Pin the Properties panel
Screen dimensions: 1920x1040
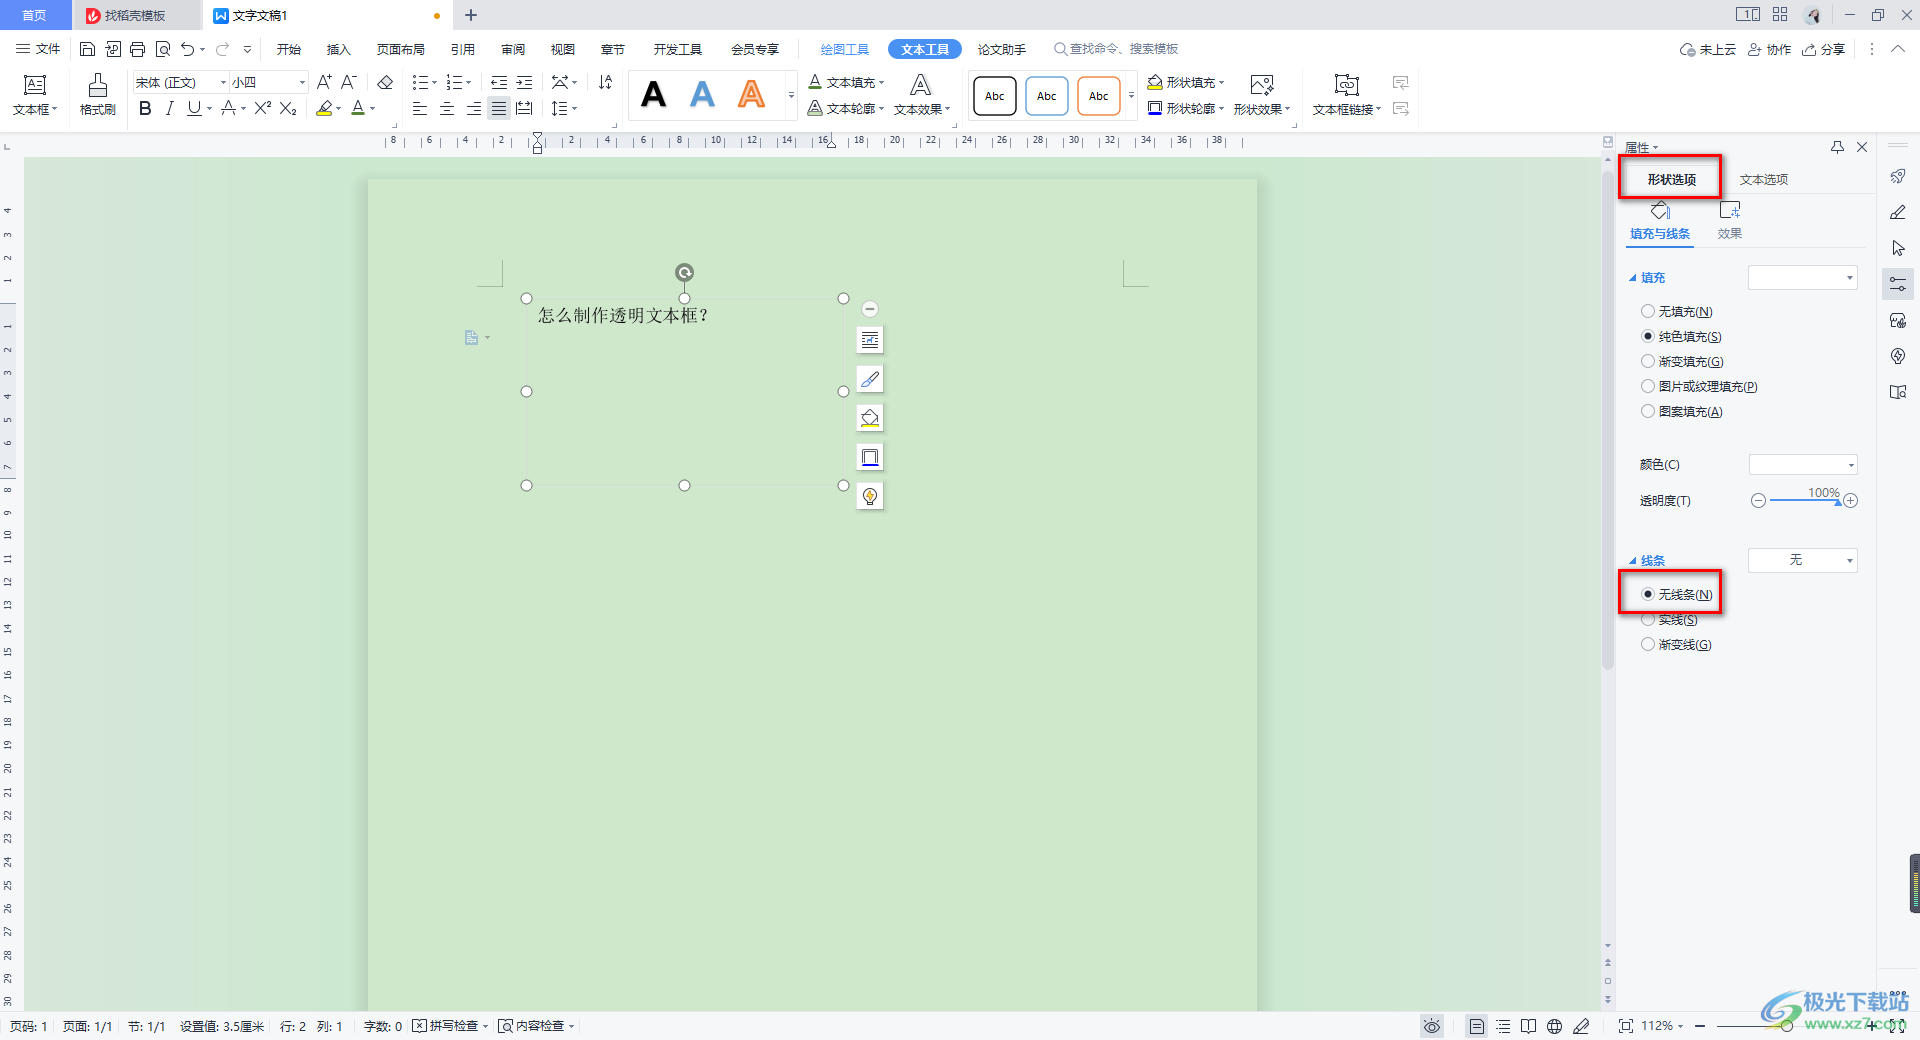tap(1837, 147)
